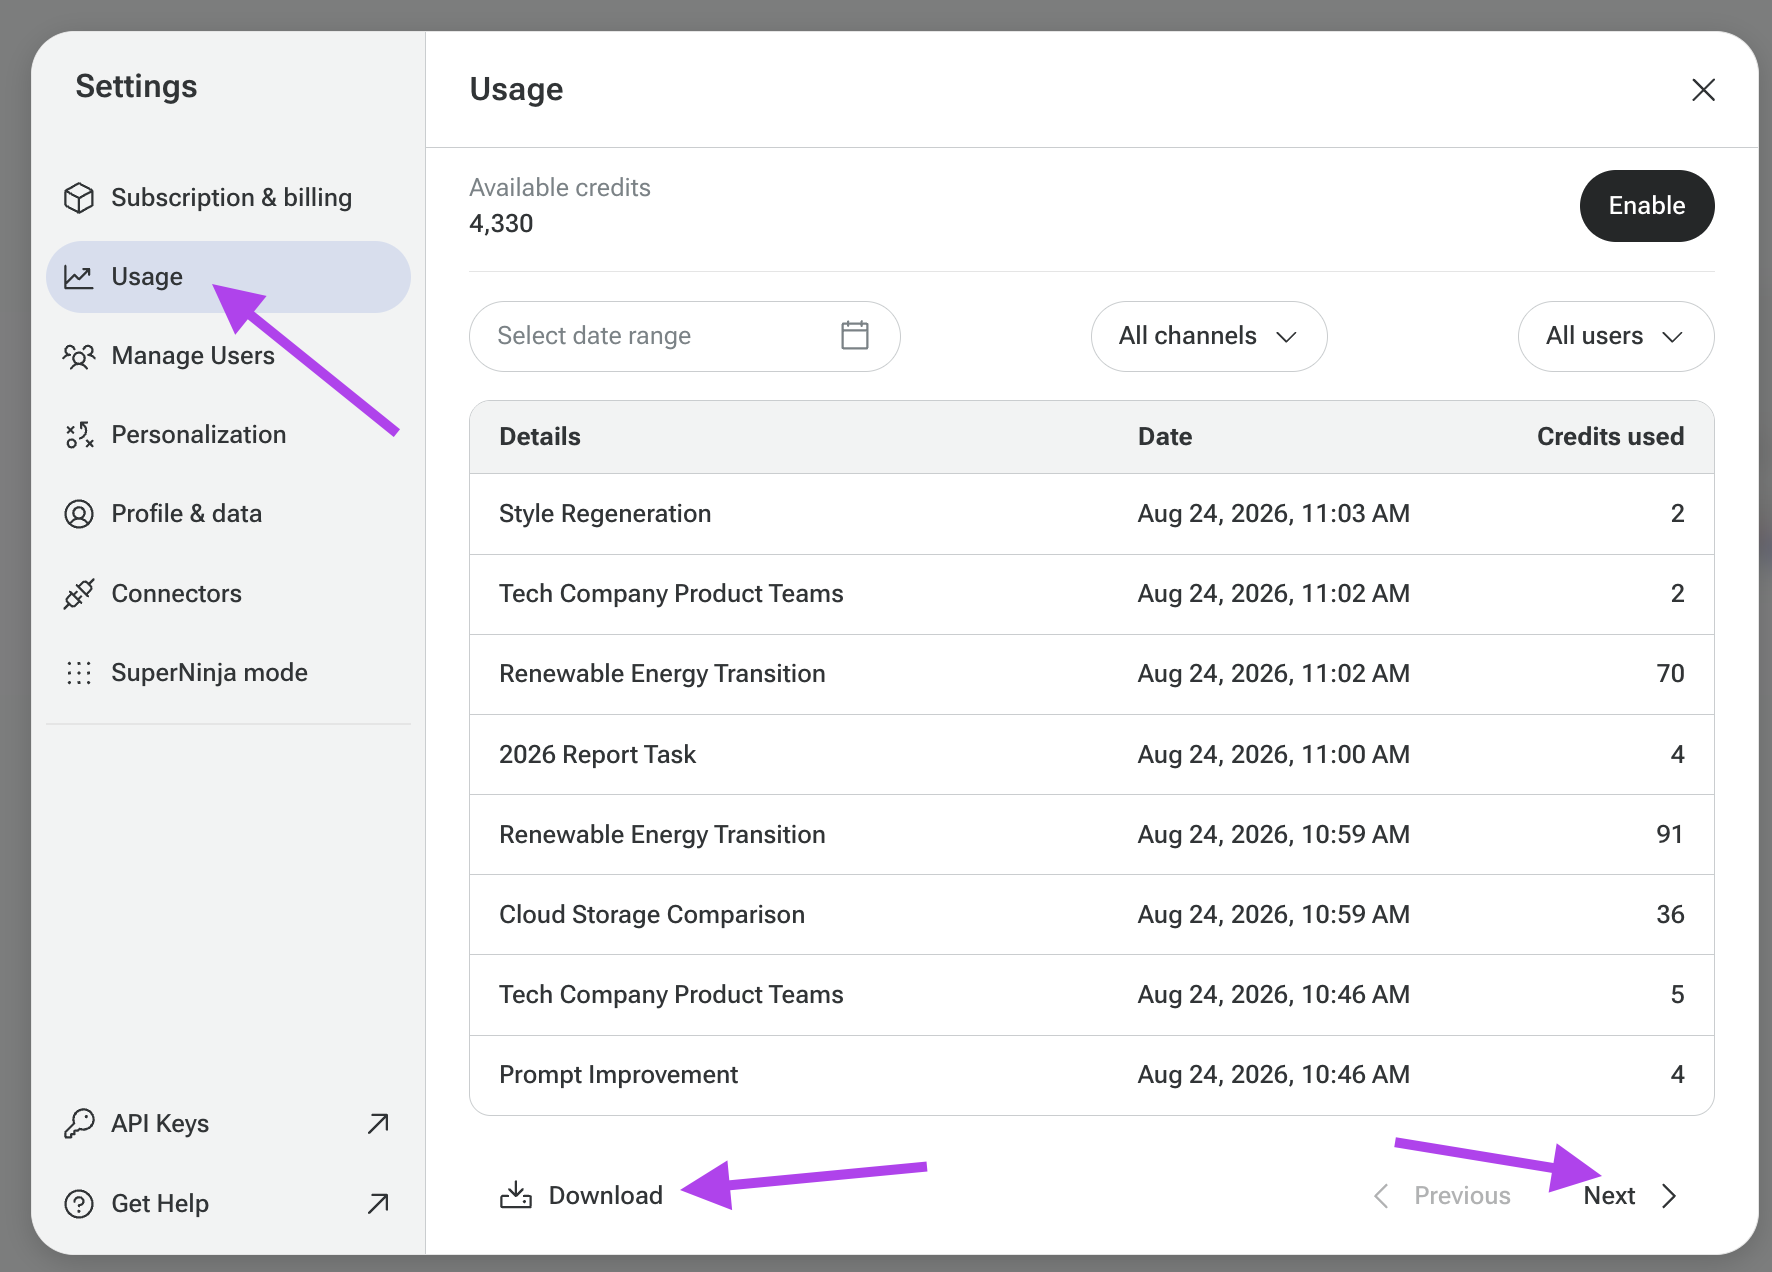The width and height of the screenshot is (1772, 1272).
Task: Open Subscription & billing settings
Action: click(x=228, y=198)
